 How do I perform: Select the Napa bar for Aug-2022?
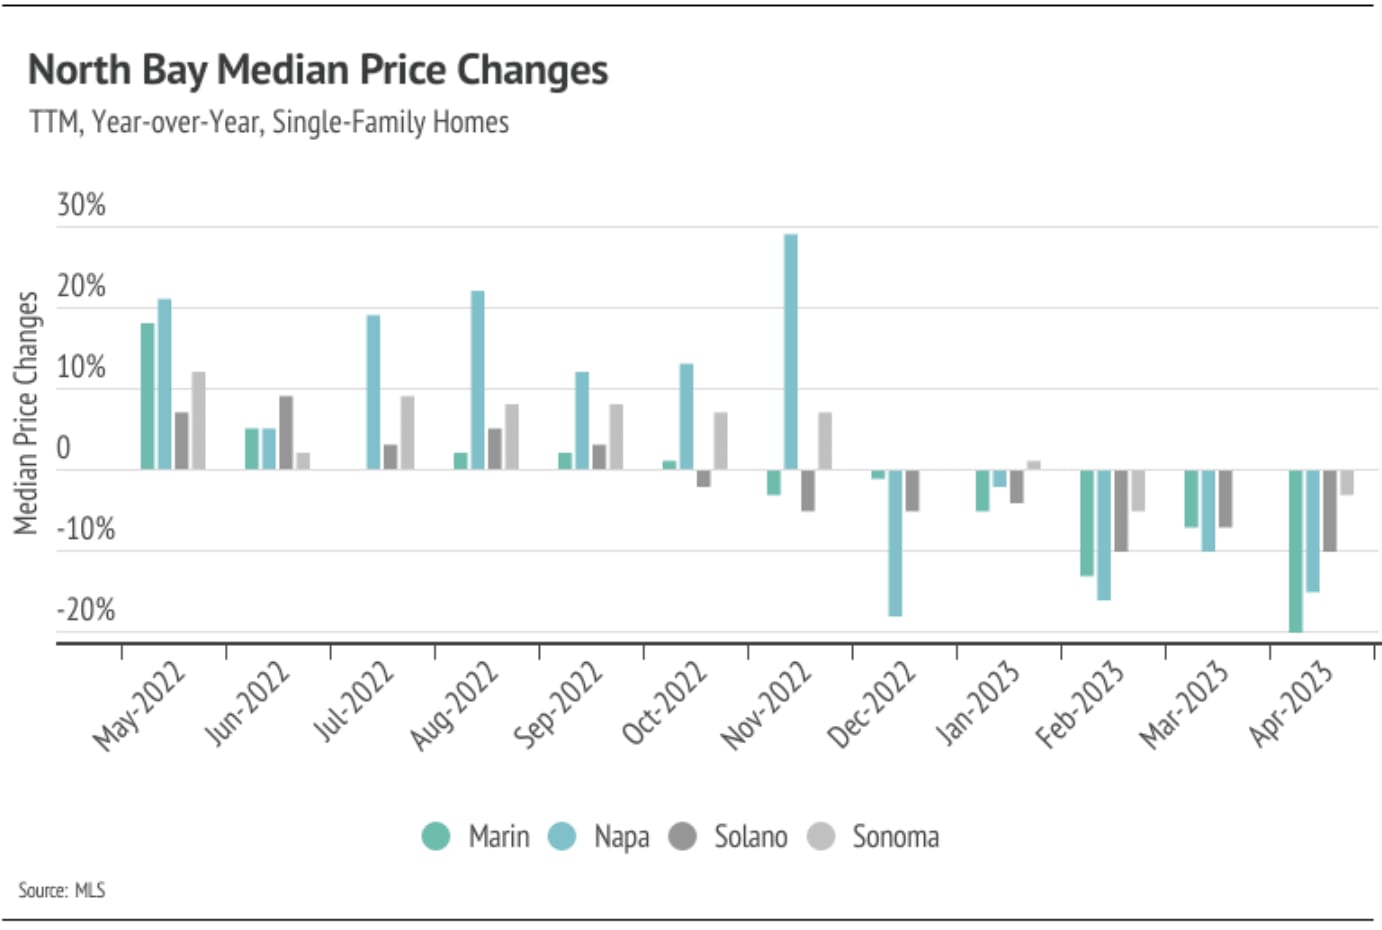(478, 380)
